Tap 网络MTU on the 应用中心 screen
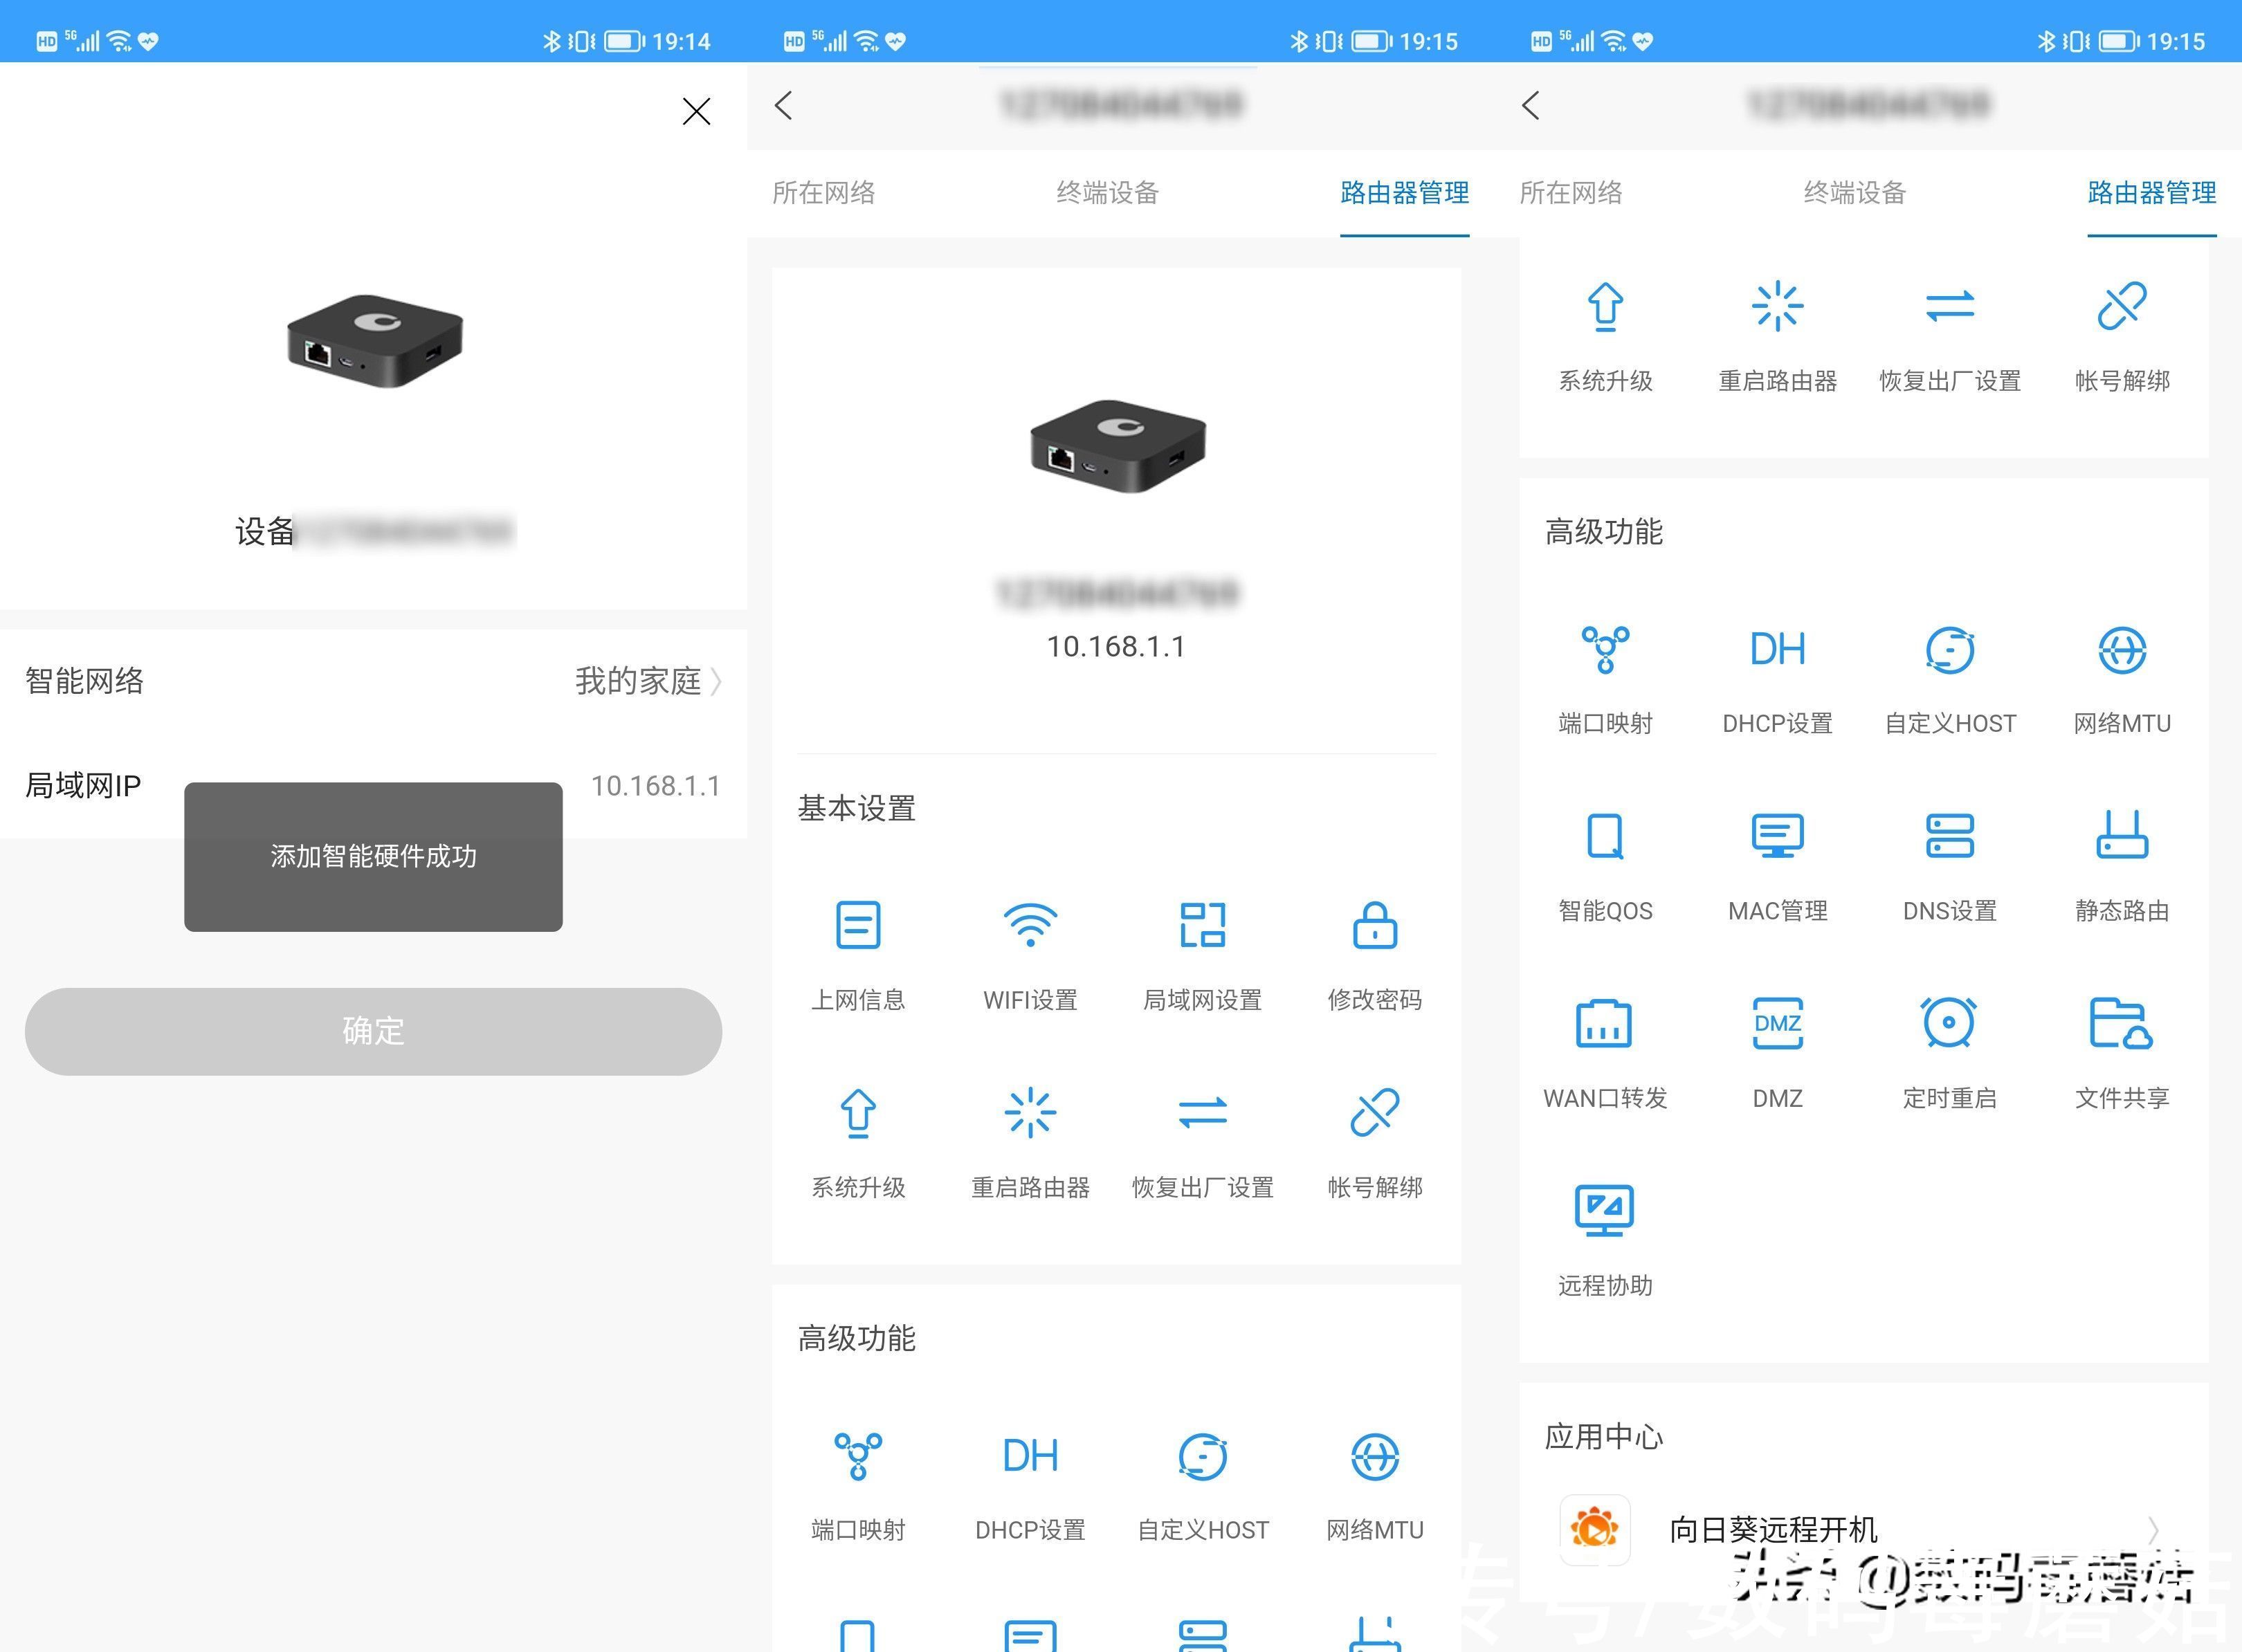This screenshot has width=2242, height=1652. [2121, 680]
